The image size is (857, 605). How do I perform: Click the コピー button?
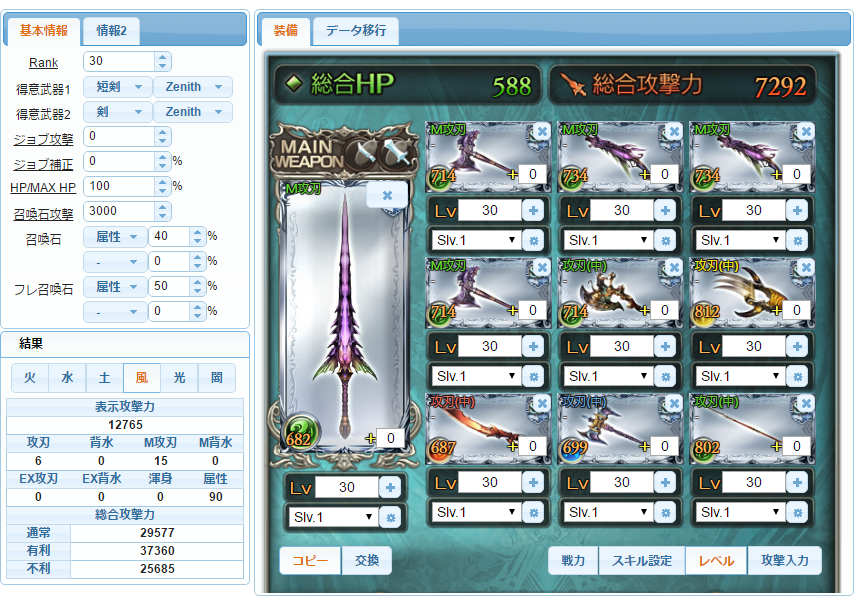click(310, 560)
